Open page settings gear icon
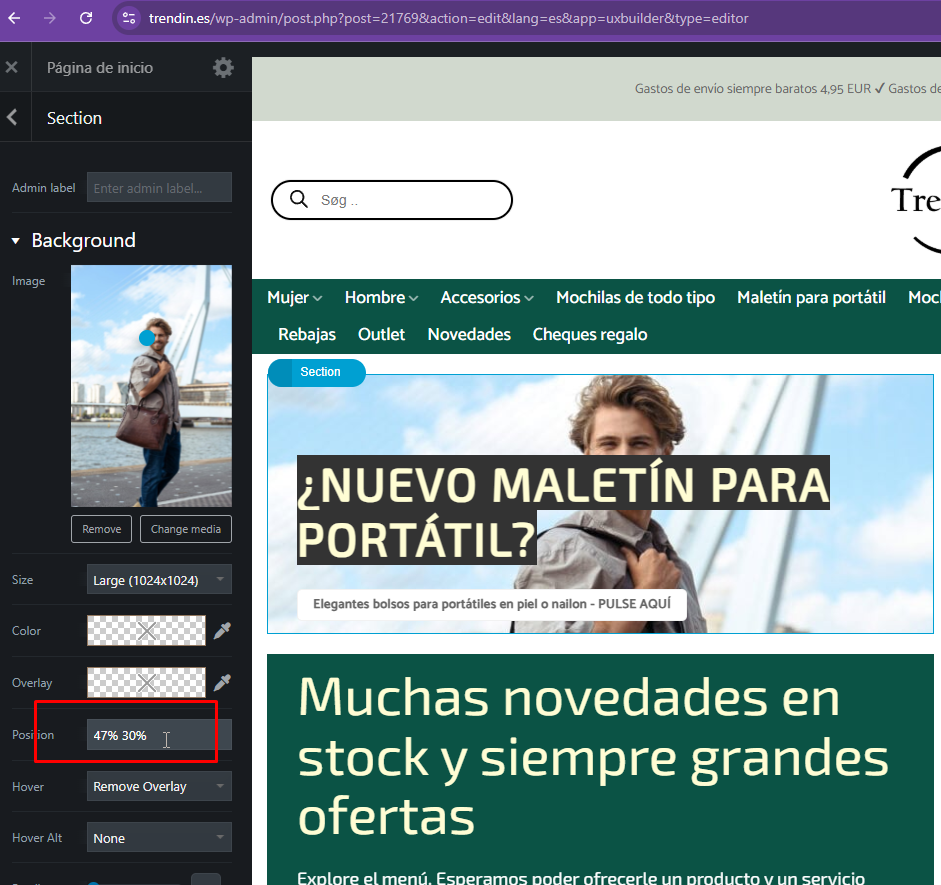Image resolution: width=941 pixels, height=885 pixels. click(223, 67)
